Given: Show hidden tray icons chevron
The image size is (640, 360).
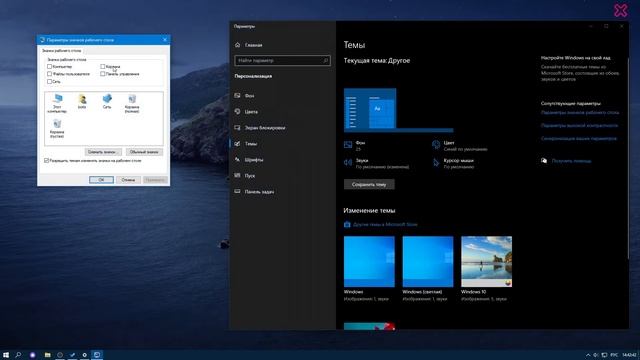Looking at the screenshot, I should (588, 355).
